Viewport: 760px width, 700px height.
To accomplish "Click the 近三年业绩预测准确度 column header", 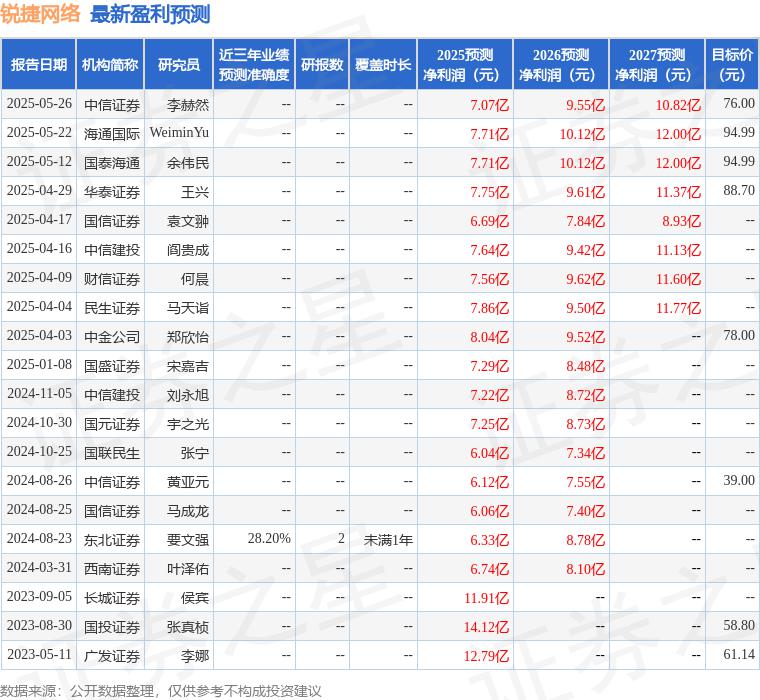I will pyautogui.click(x=254, y=64).
